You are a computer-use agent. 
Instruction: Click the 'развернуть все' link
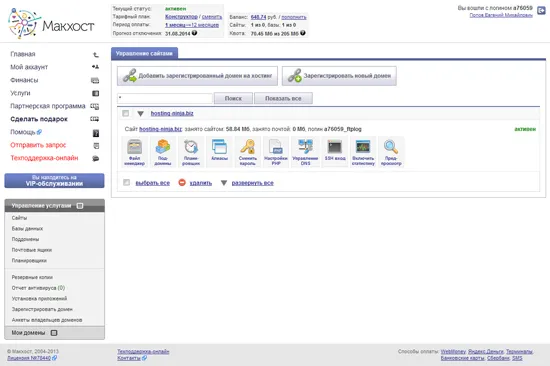(253, 183)
